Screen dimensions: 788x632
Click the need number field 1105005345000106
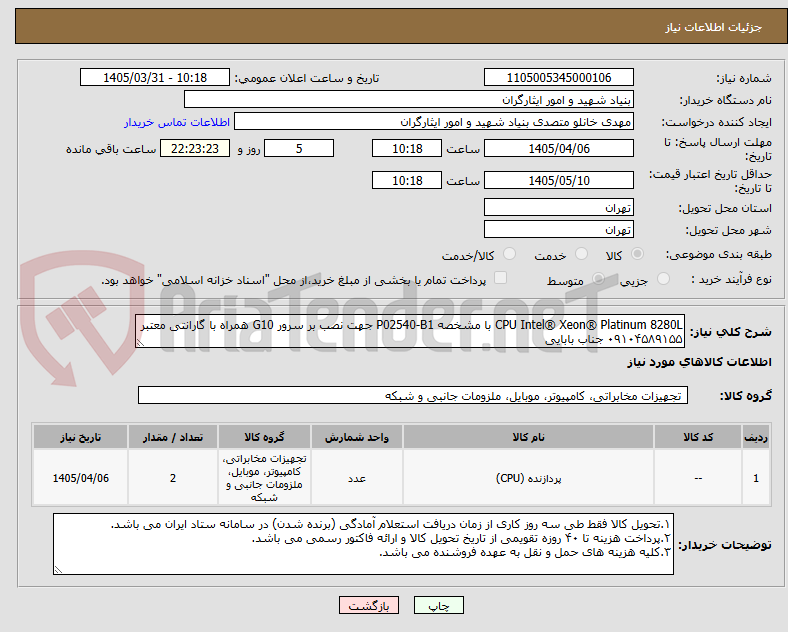tap(559, 78)
